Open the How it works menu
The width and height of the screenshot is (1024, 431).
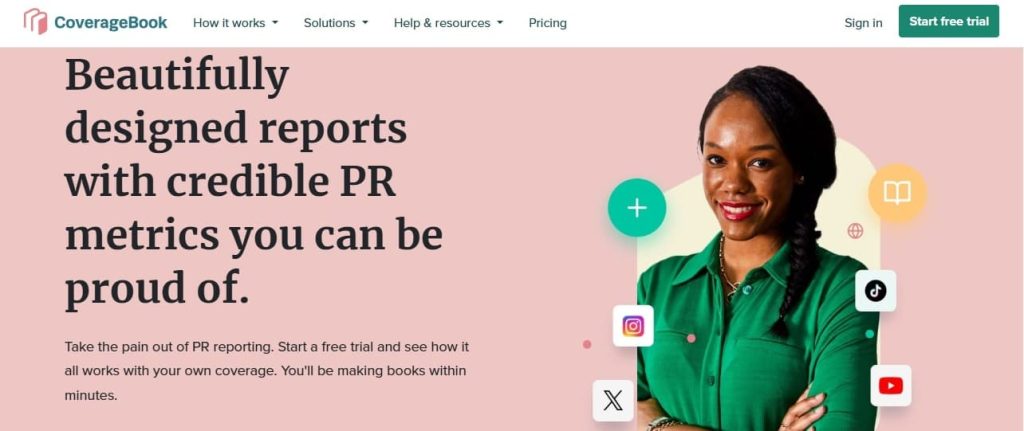229,23
